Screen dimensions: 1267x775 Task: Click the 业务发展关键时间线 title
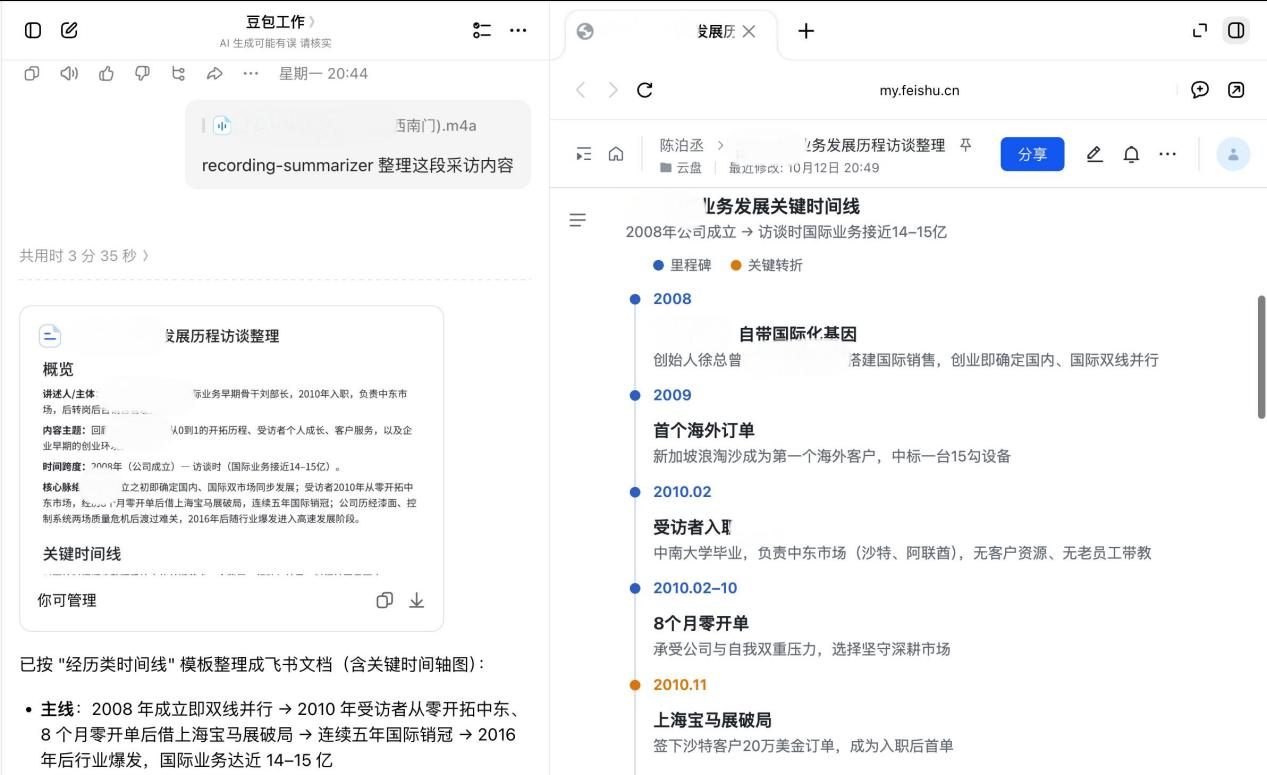coord(780,206)
